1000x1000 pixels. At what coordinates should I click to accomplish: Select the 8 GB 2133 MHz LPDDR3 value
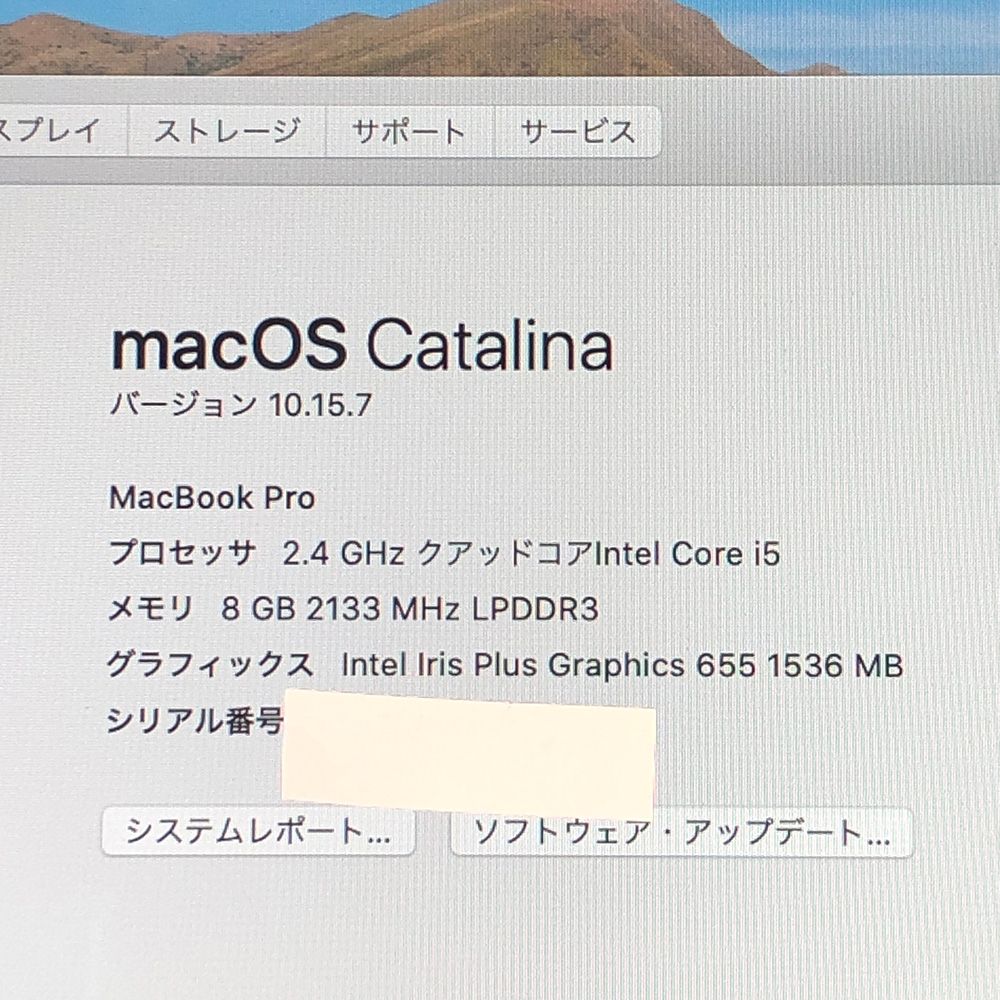410,608
